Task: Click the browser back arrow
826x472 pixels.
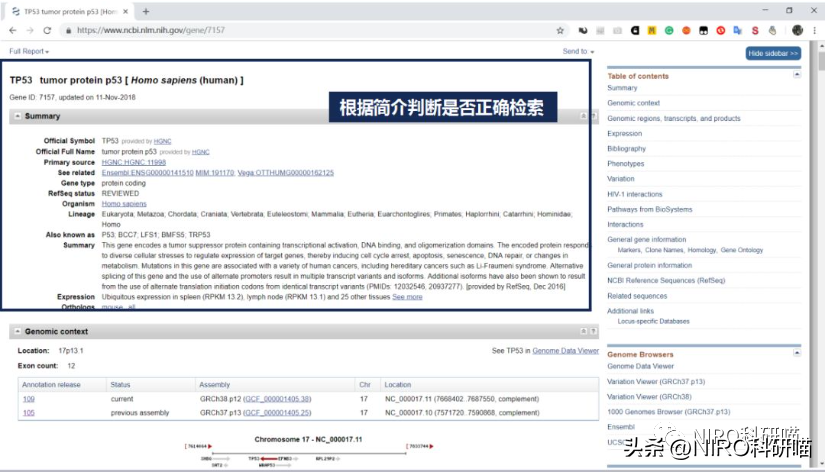Action: (11, 30)
